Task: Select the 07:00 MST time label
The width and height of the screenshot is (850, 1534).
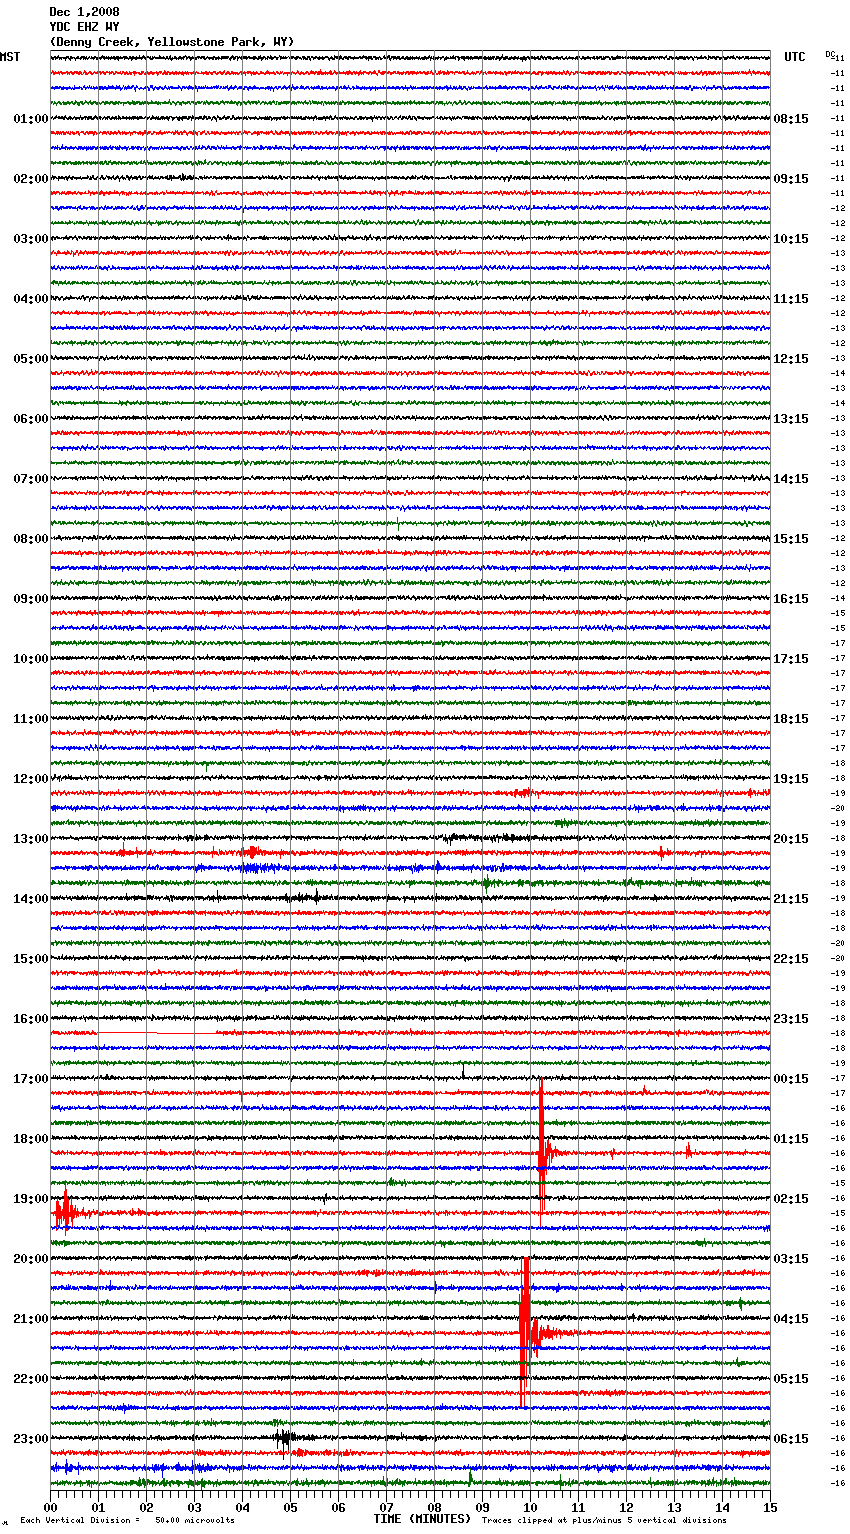Action: point(31,479)
